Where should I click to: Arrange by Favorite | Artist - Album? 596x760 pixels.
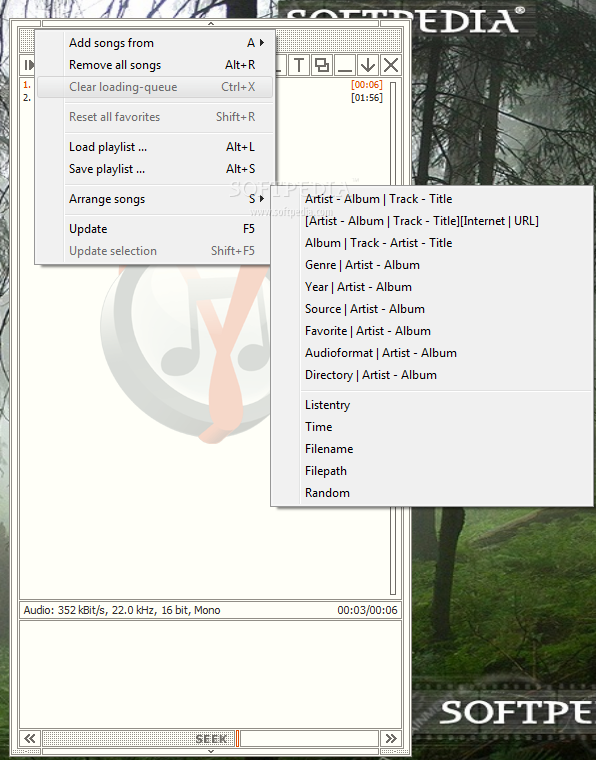point(432,331)
